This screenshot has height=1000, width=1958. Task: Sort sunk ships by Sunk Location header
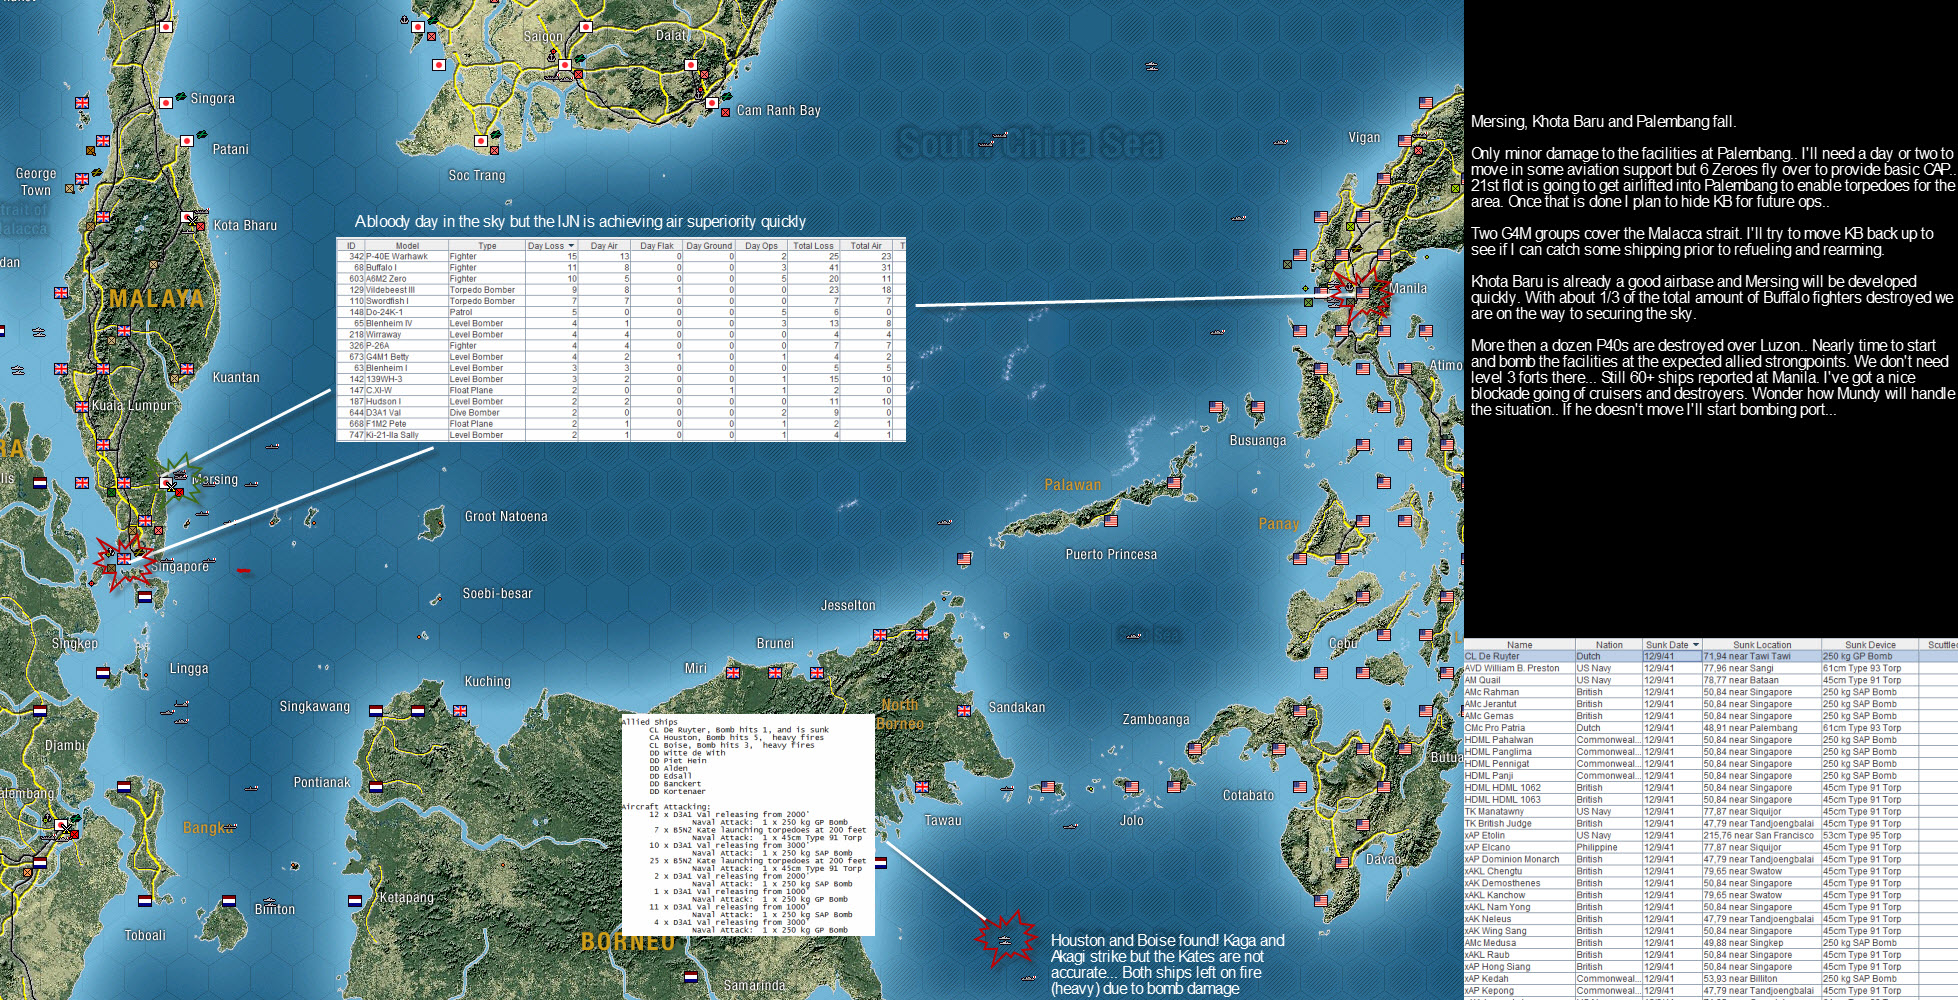coord(1762,645)
